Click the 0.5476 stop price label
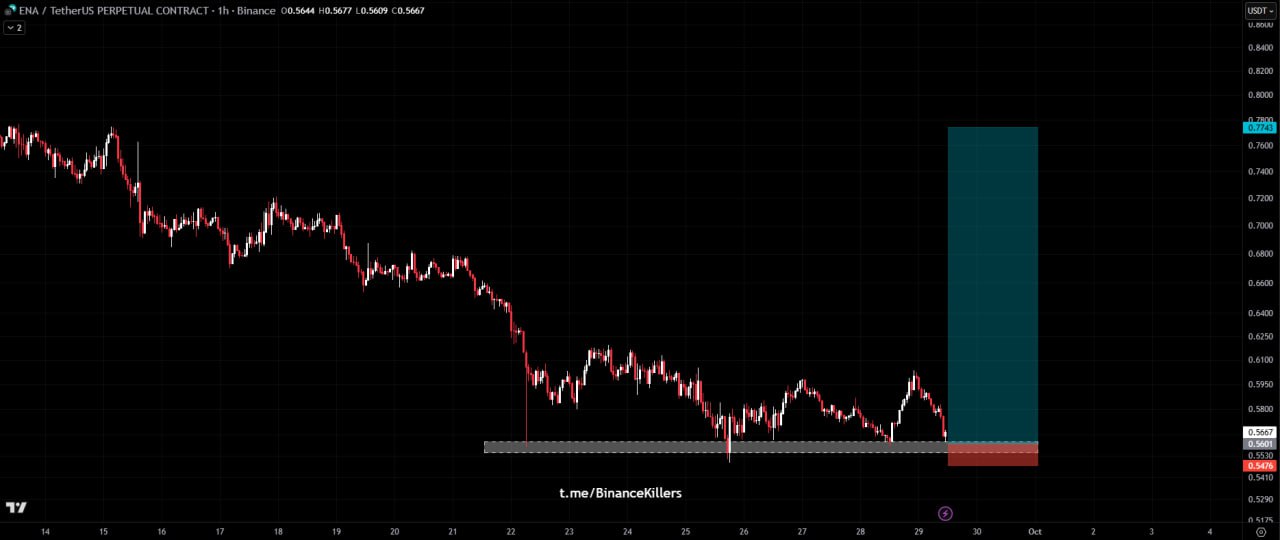1280x540 pixels. click(1259, 466)
